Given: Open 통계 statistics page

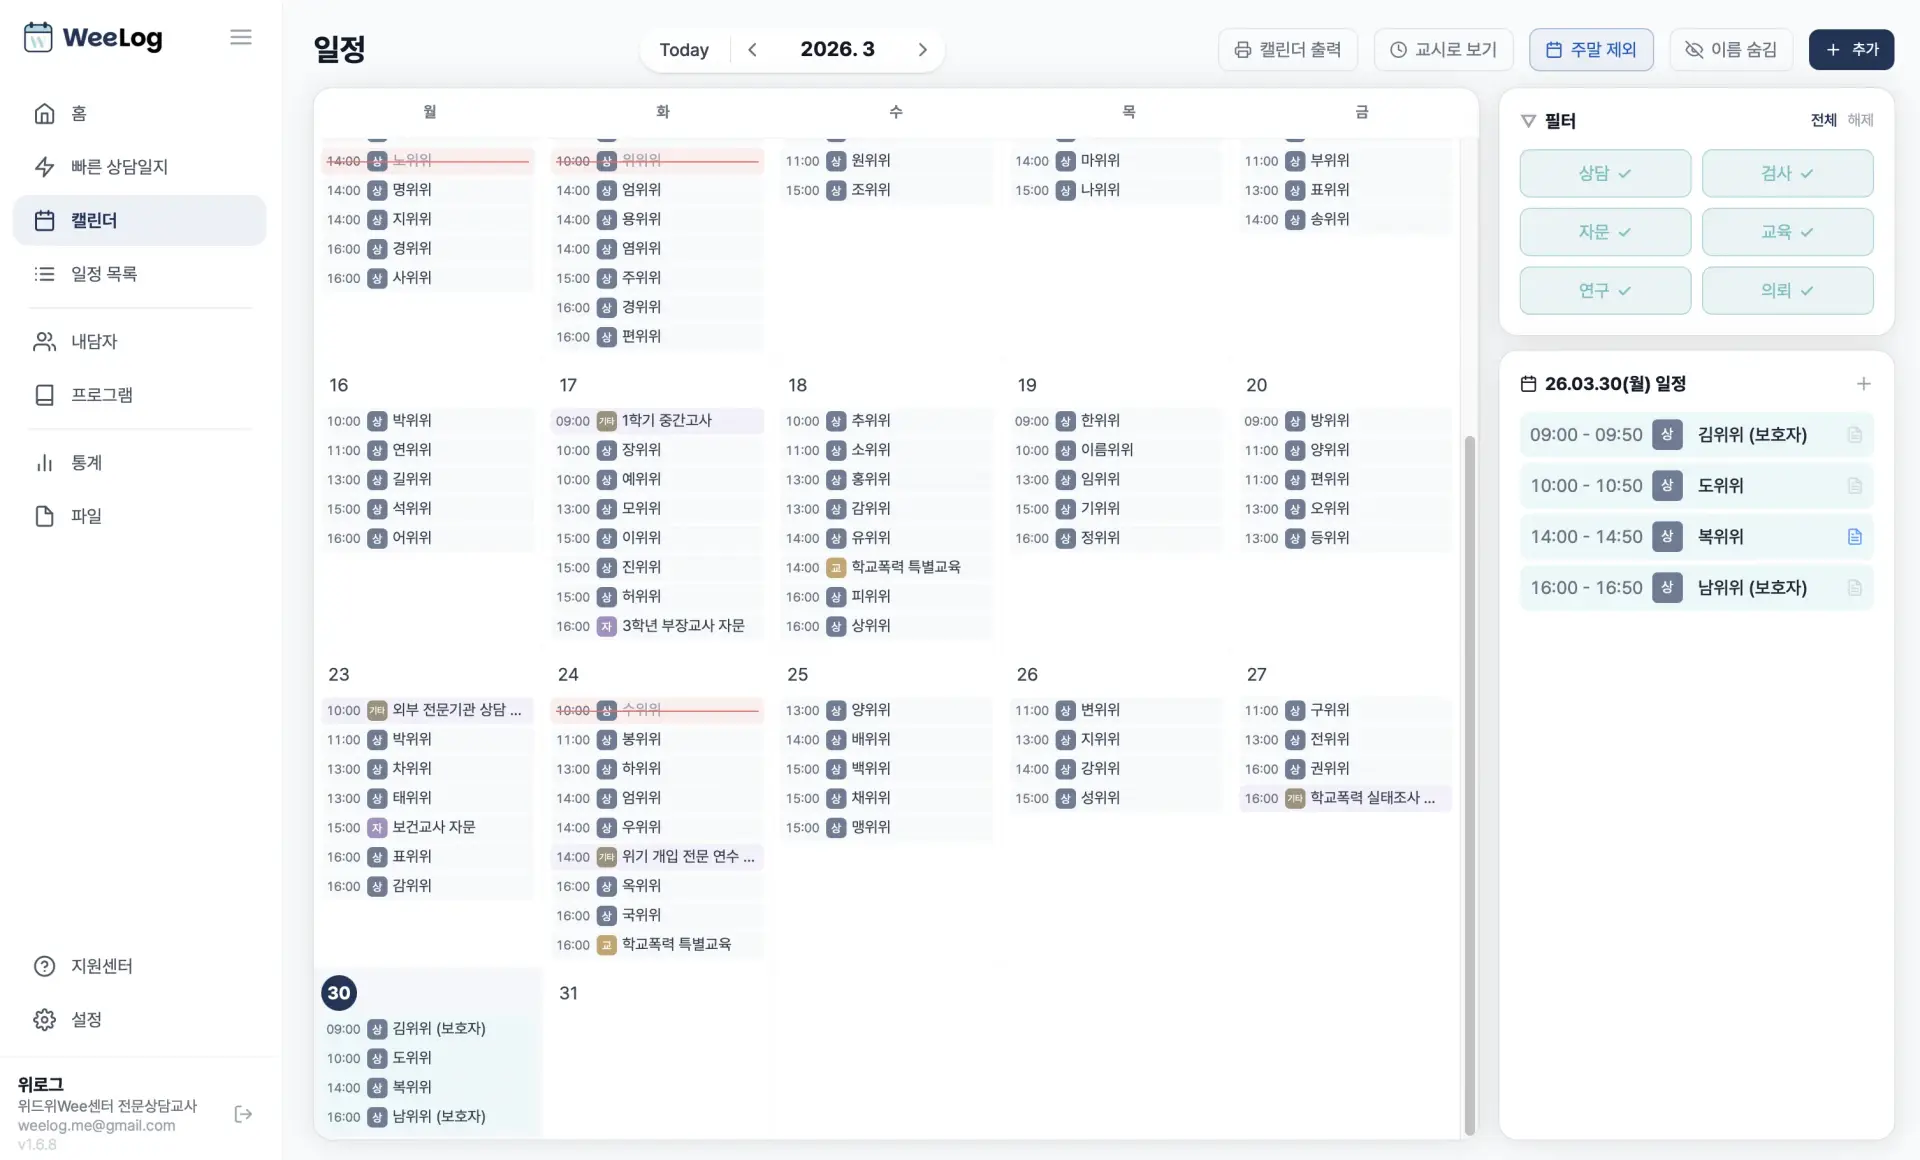Looking at the screenshot, I should tap(86, 463).
